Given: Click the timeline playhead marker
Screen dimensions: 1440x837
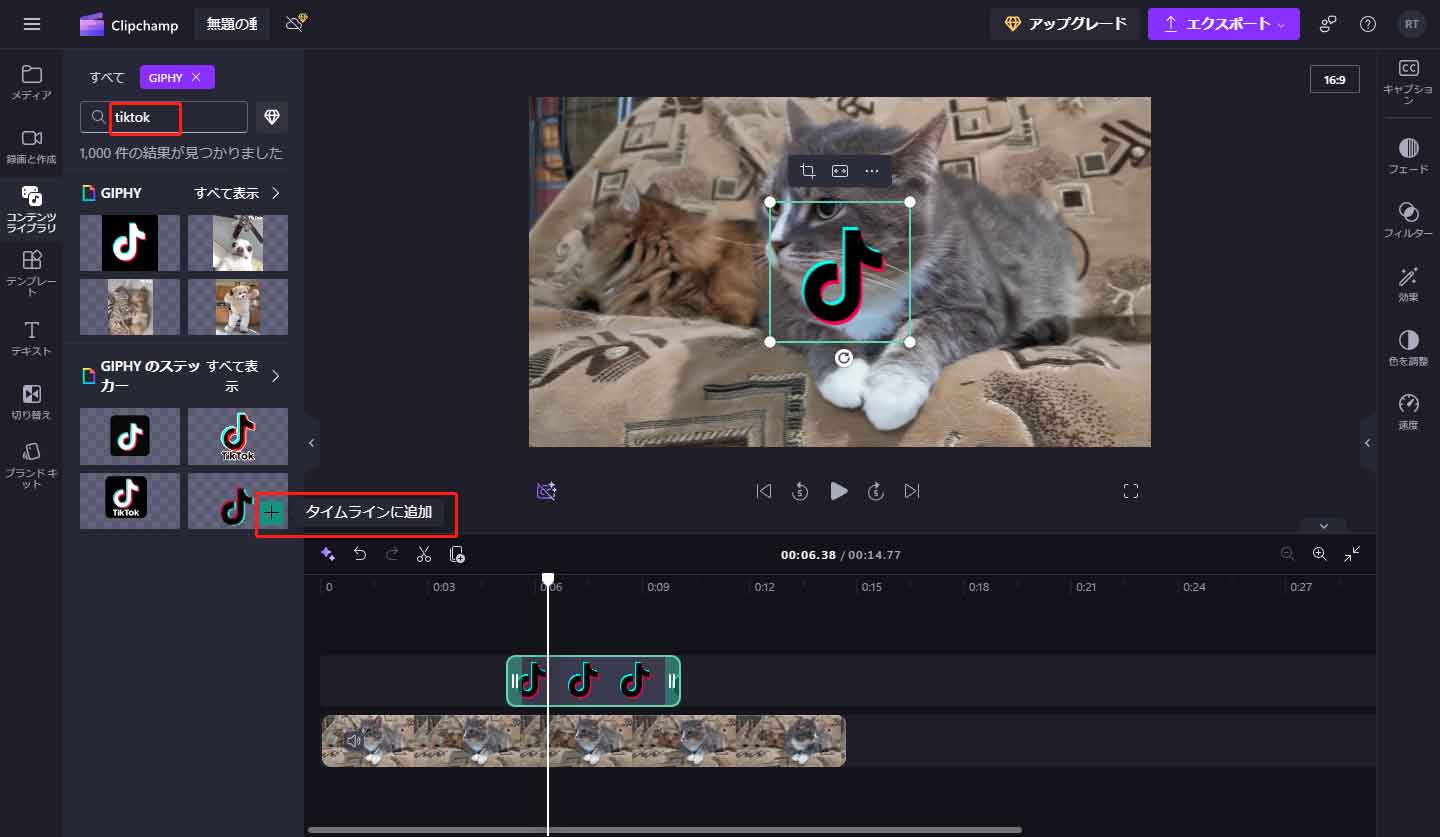Looking at the screenshot, I should pos(548,579).
